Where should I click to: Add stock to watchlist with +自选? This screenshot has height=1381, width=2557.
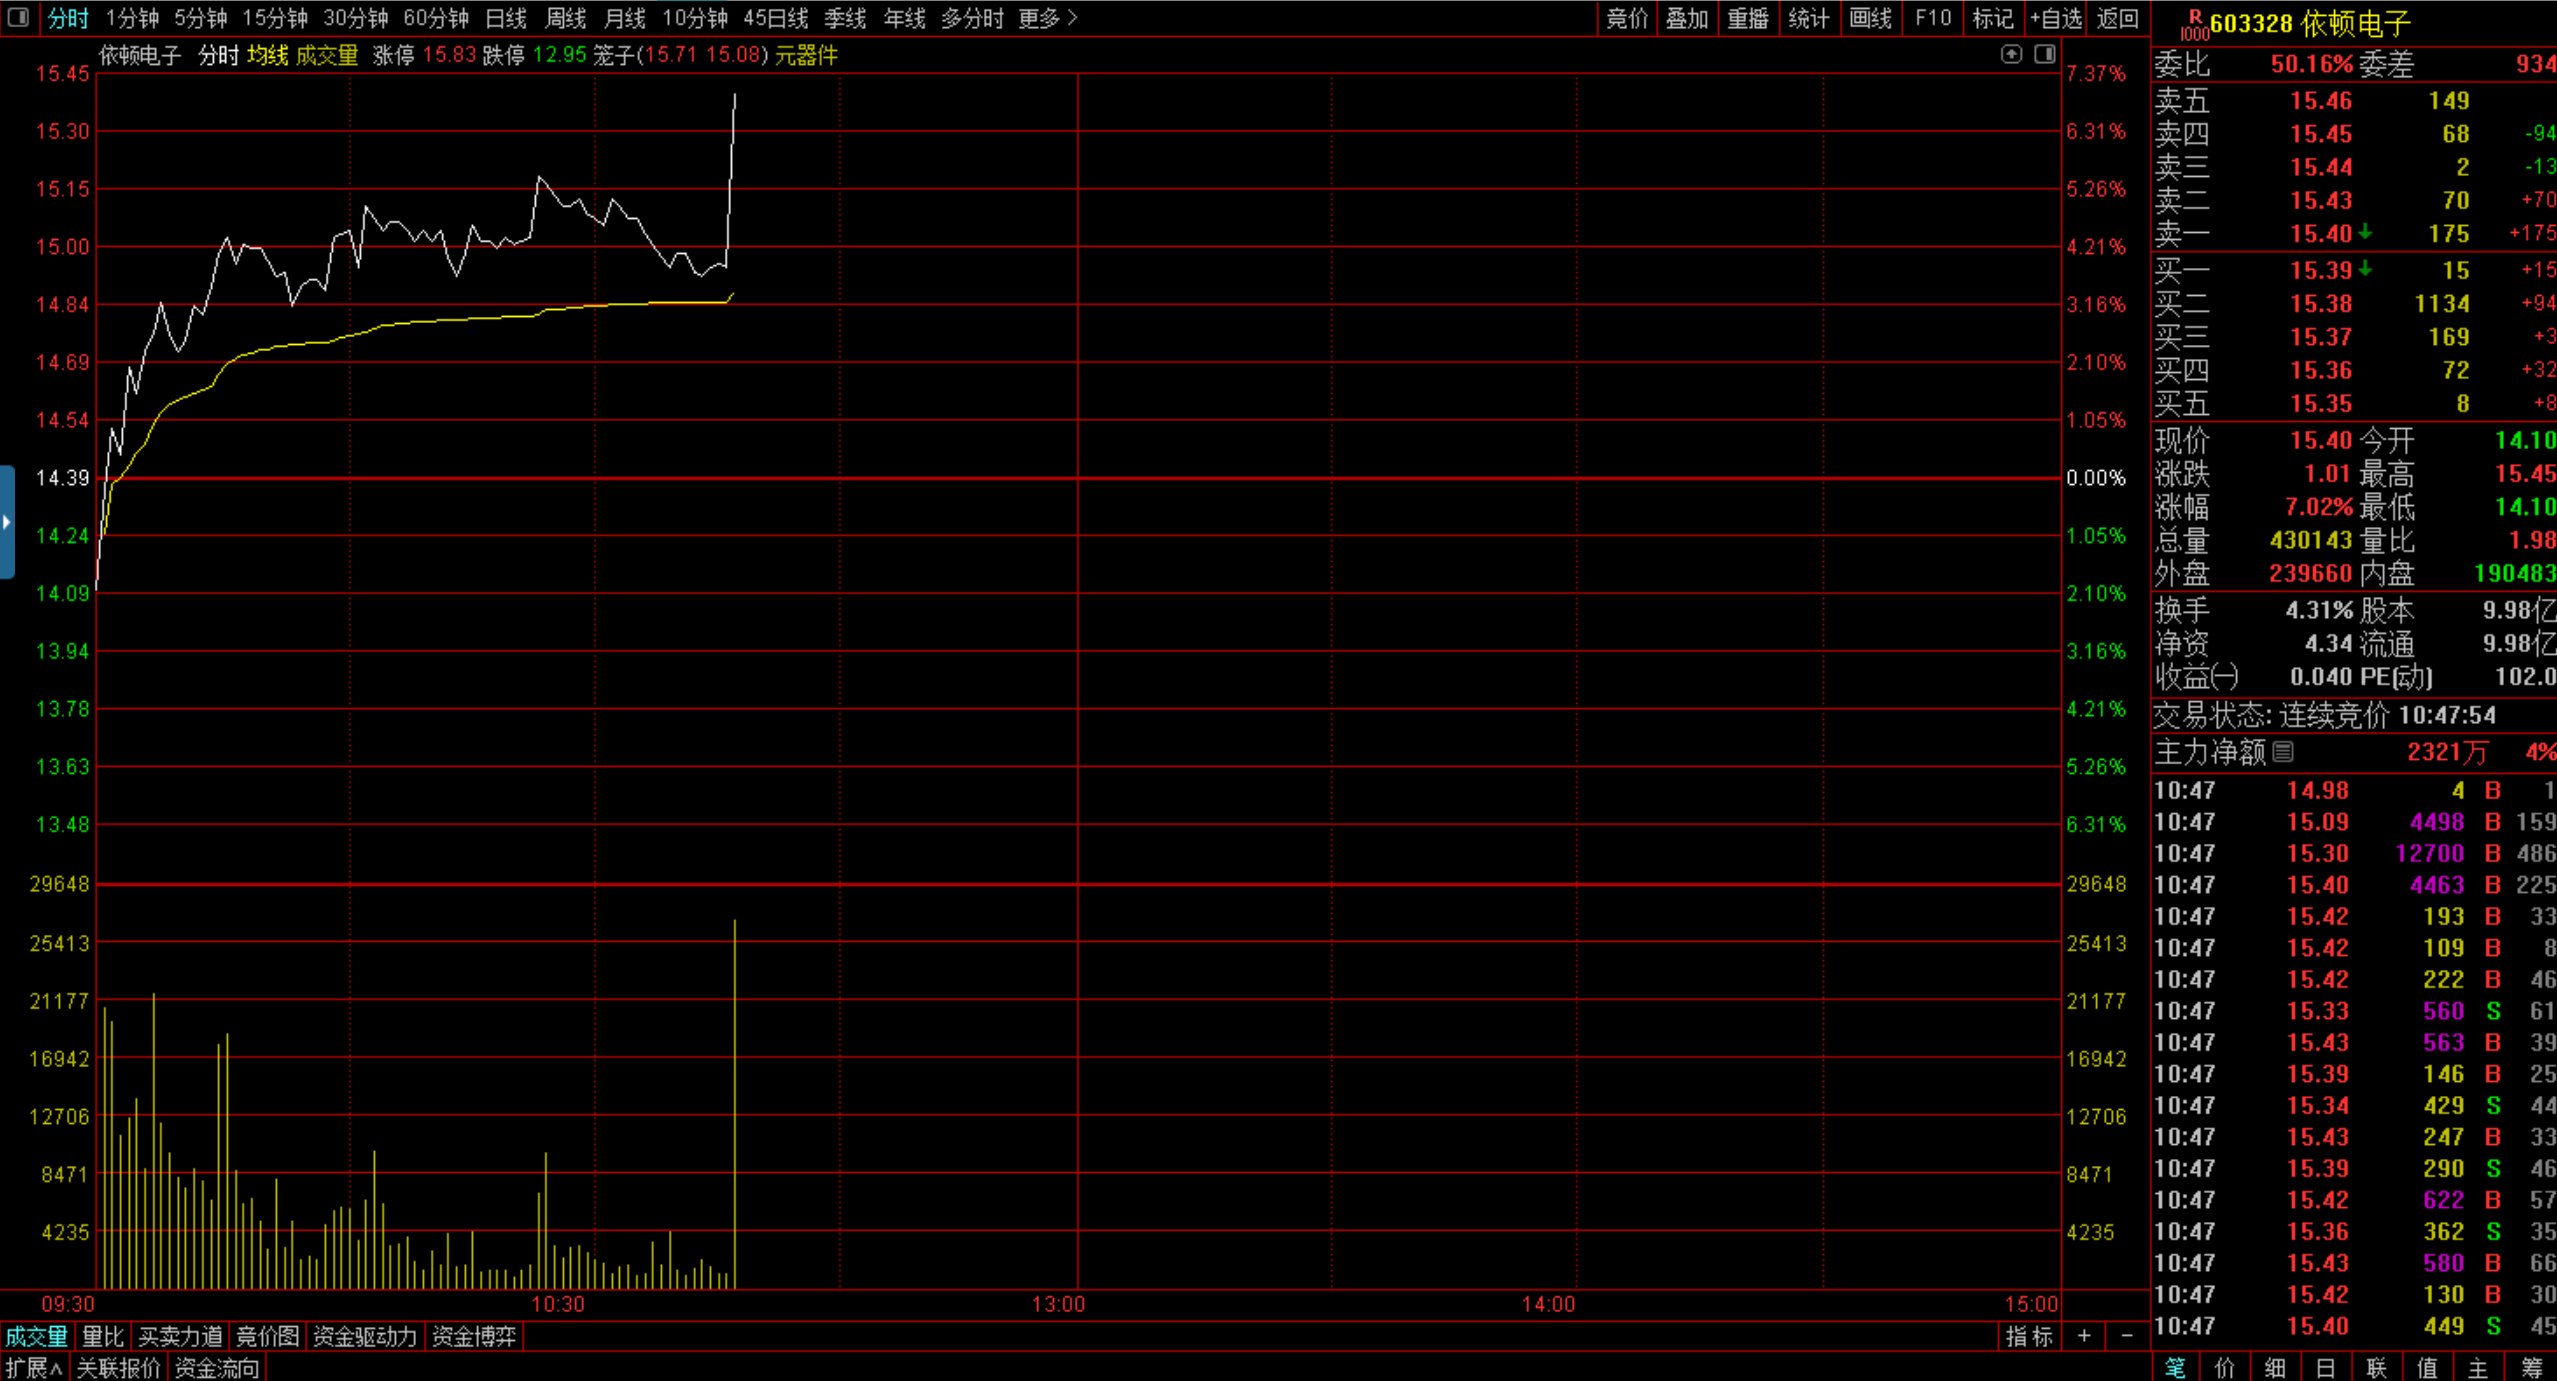(x=2056, y=18)
